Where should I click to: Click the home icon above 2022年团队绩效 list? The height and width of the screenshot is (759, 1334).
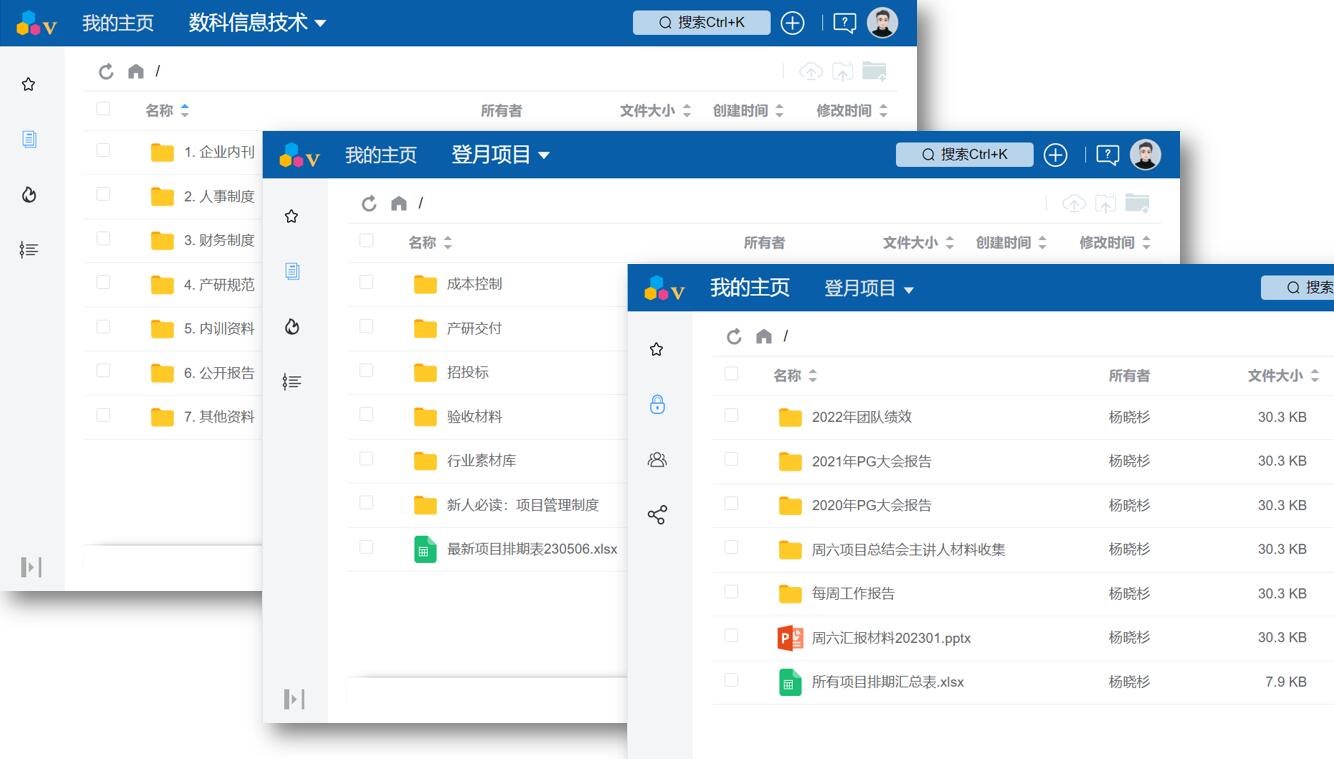764,337
